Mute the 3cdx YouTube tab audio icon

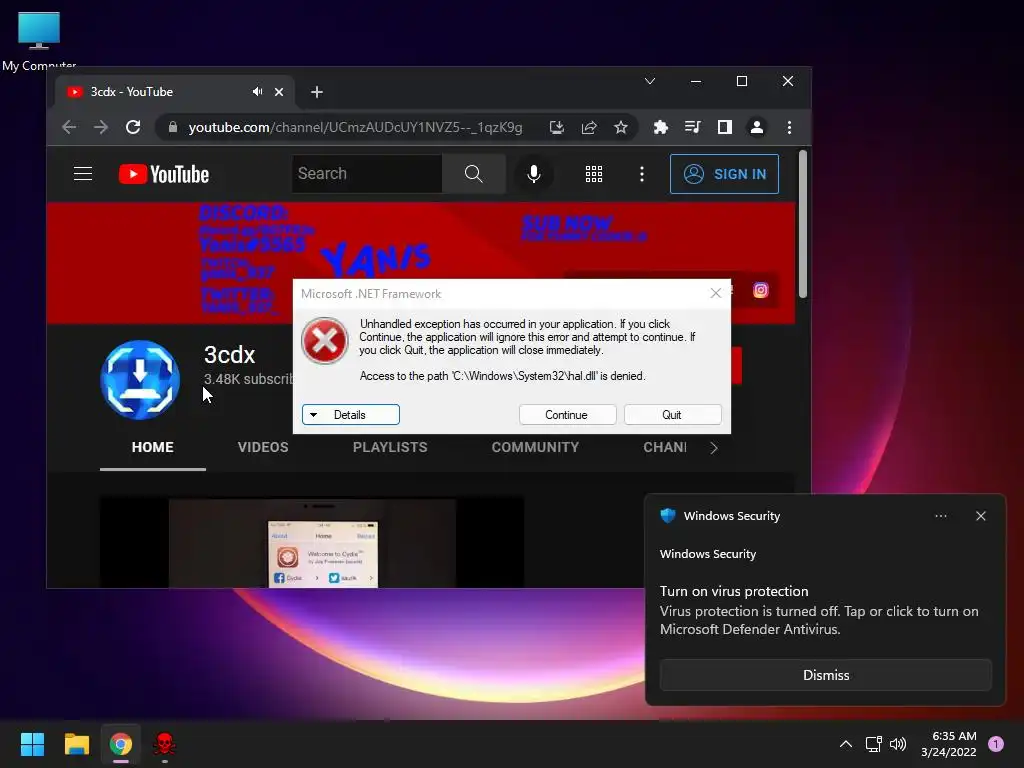(x=257, y=92)
